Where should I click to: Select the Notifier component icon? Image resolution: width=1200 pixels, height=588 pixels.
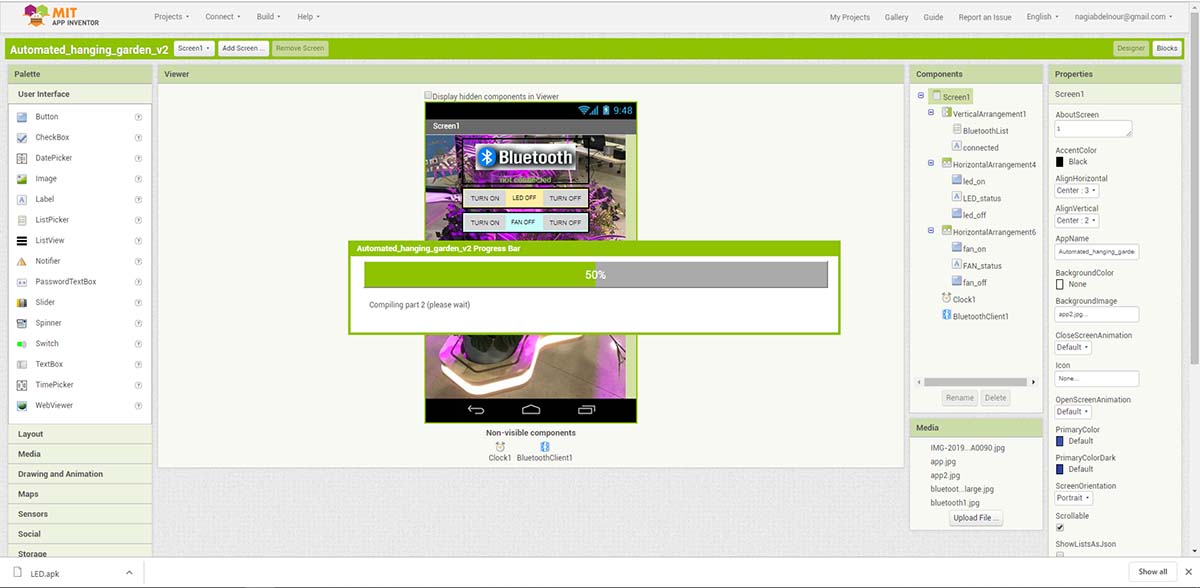click(x=23, y=261)
